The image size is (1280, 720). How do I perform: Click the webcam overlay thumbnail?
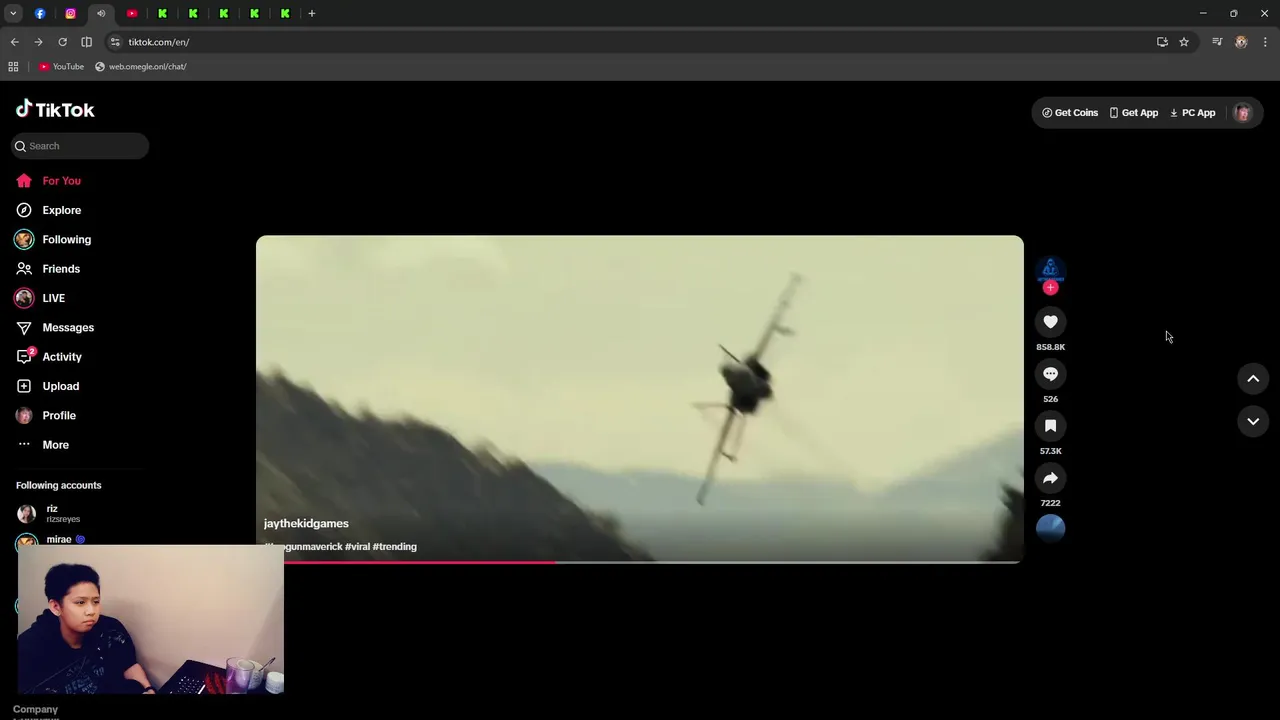tap(151, 619)
